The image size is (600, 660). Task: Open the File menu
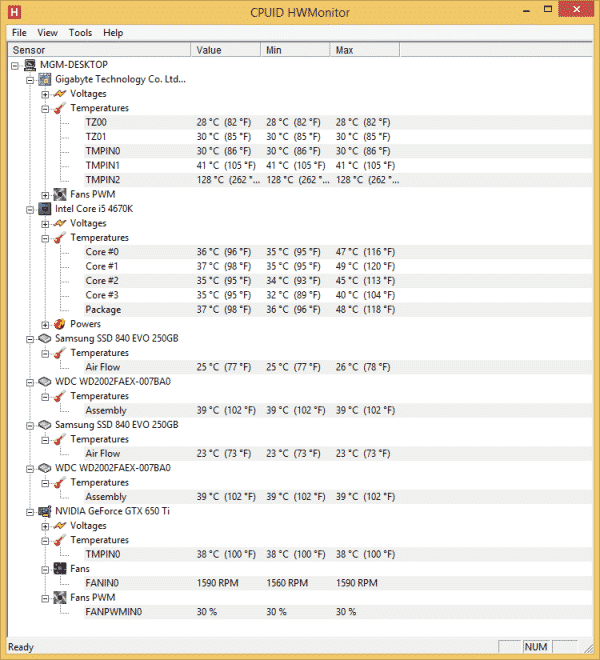[x=19, y=33]
